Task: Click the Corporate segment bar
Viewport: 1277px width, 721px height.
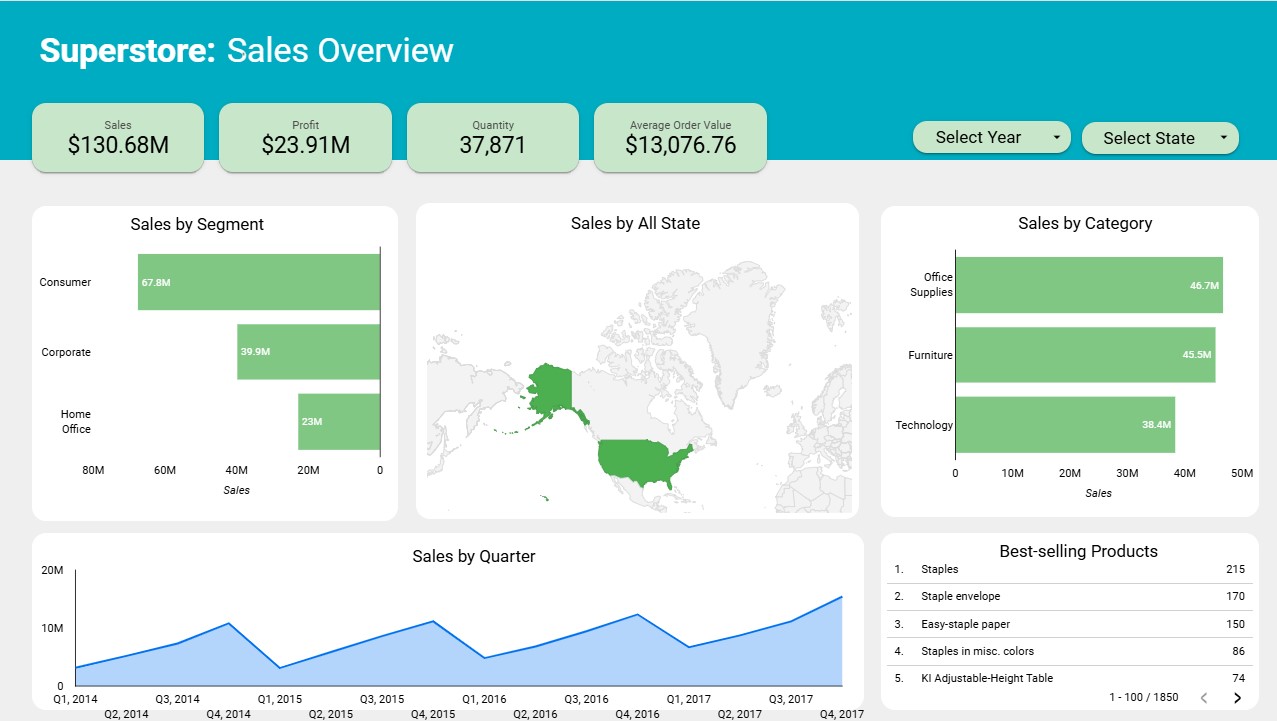Action: coord(308,351)
